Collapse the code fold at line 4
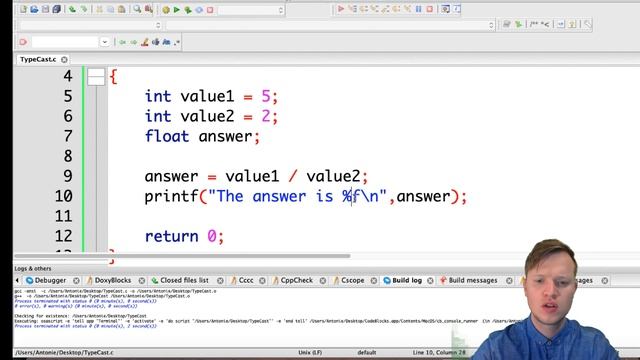 point(96,77)
